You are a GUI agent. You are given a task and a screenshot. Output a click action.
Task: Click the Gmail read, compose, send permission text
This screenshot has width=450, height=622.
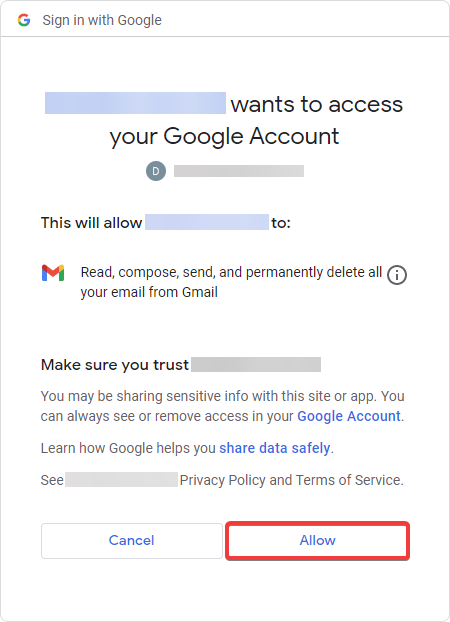pos(231,282)
